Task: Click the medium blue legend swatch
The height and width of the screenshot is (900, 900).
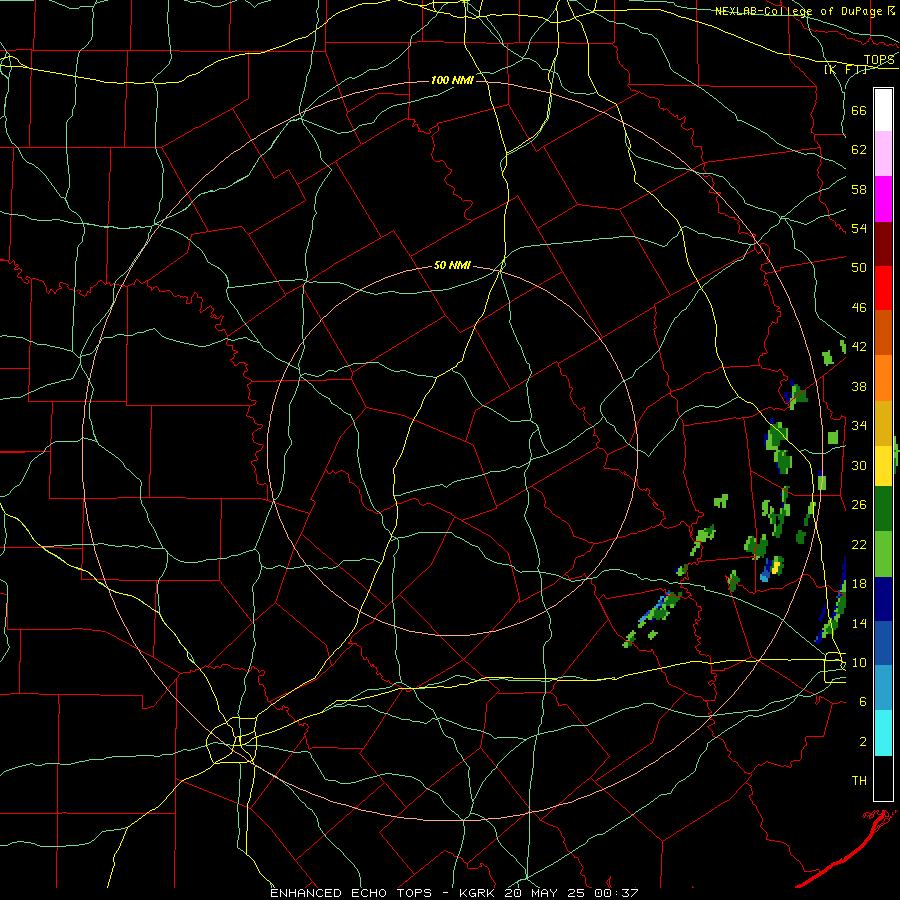Action: coord(883,643)
